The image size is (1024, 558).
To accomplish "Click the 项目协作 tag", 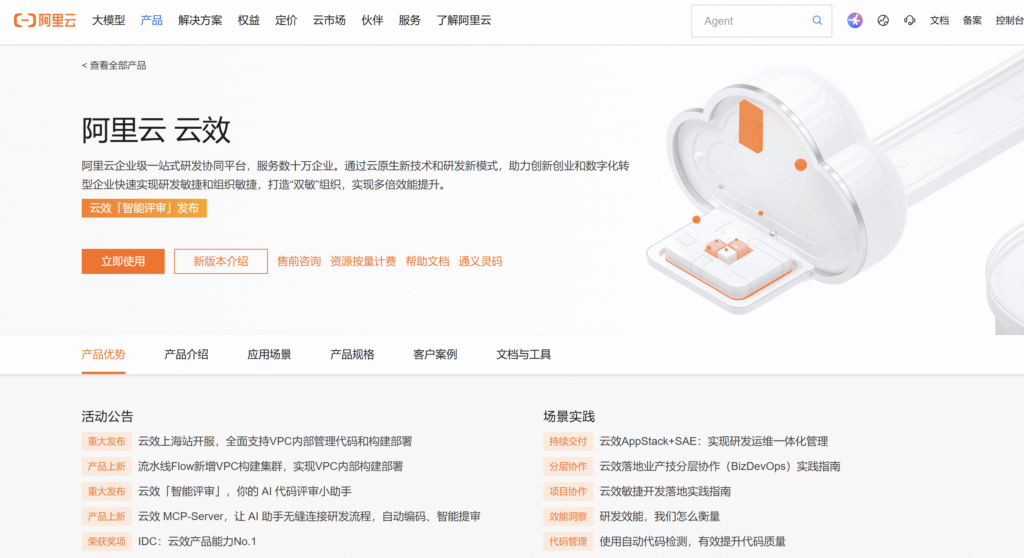I will 568,491.
